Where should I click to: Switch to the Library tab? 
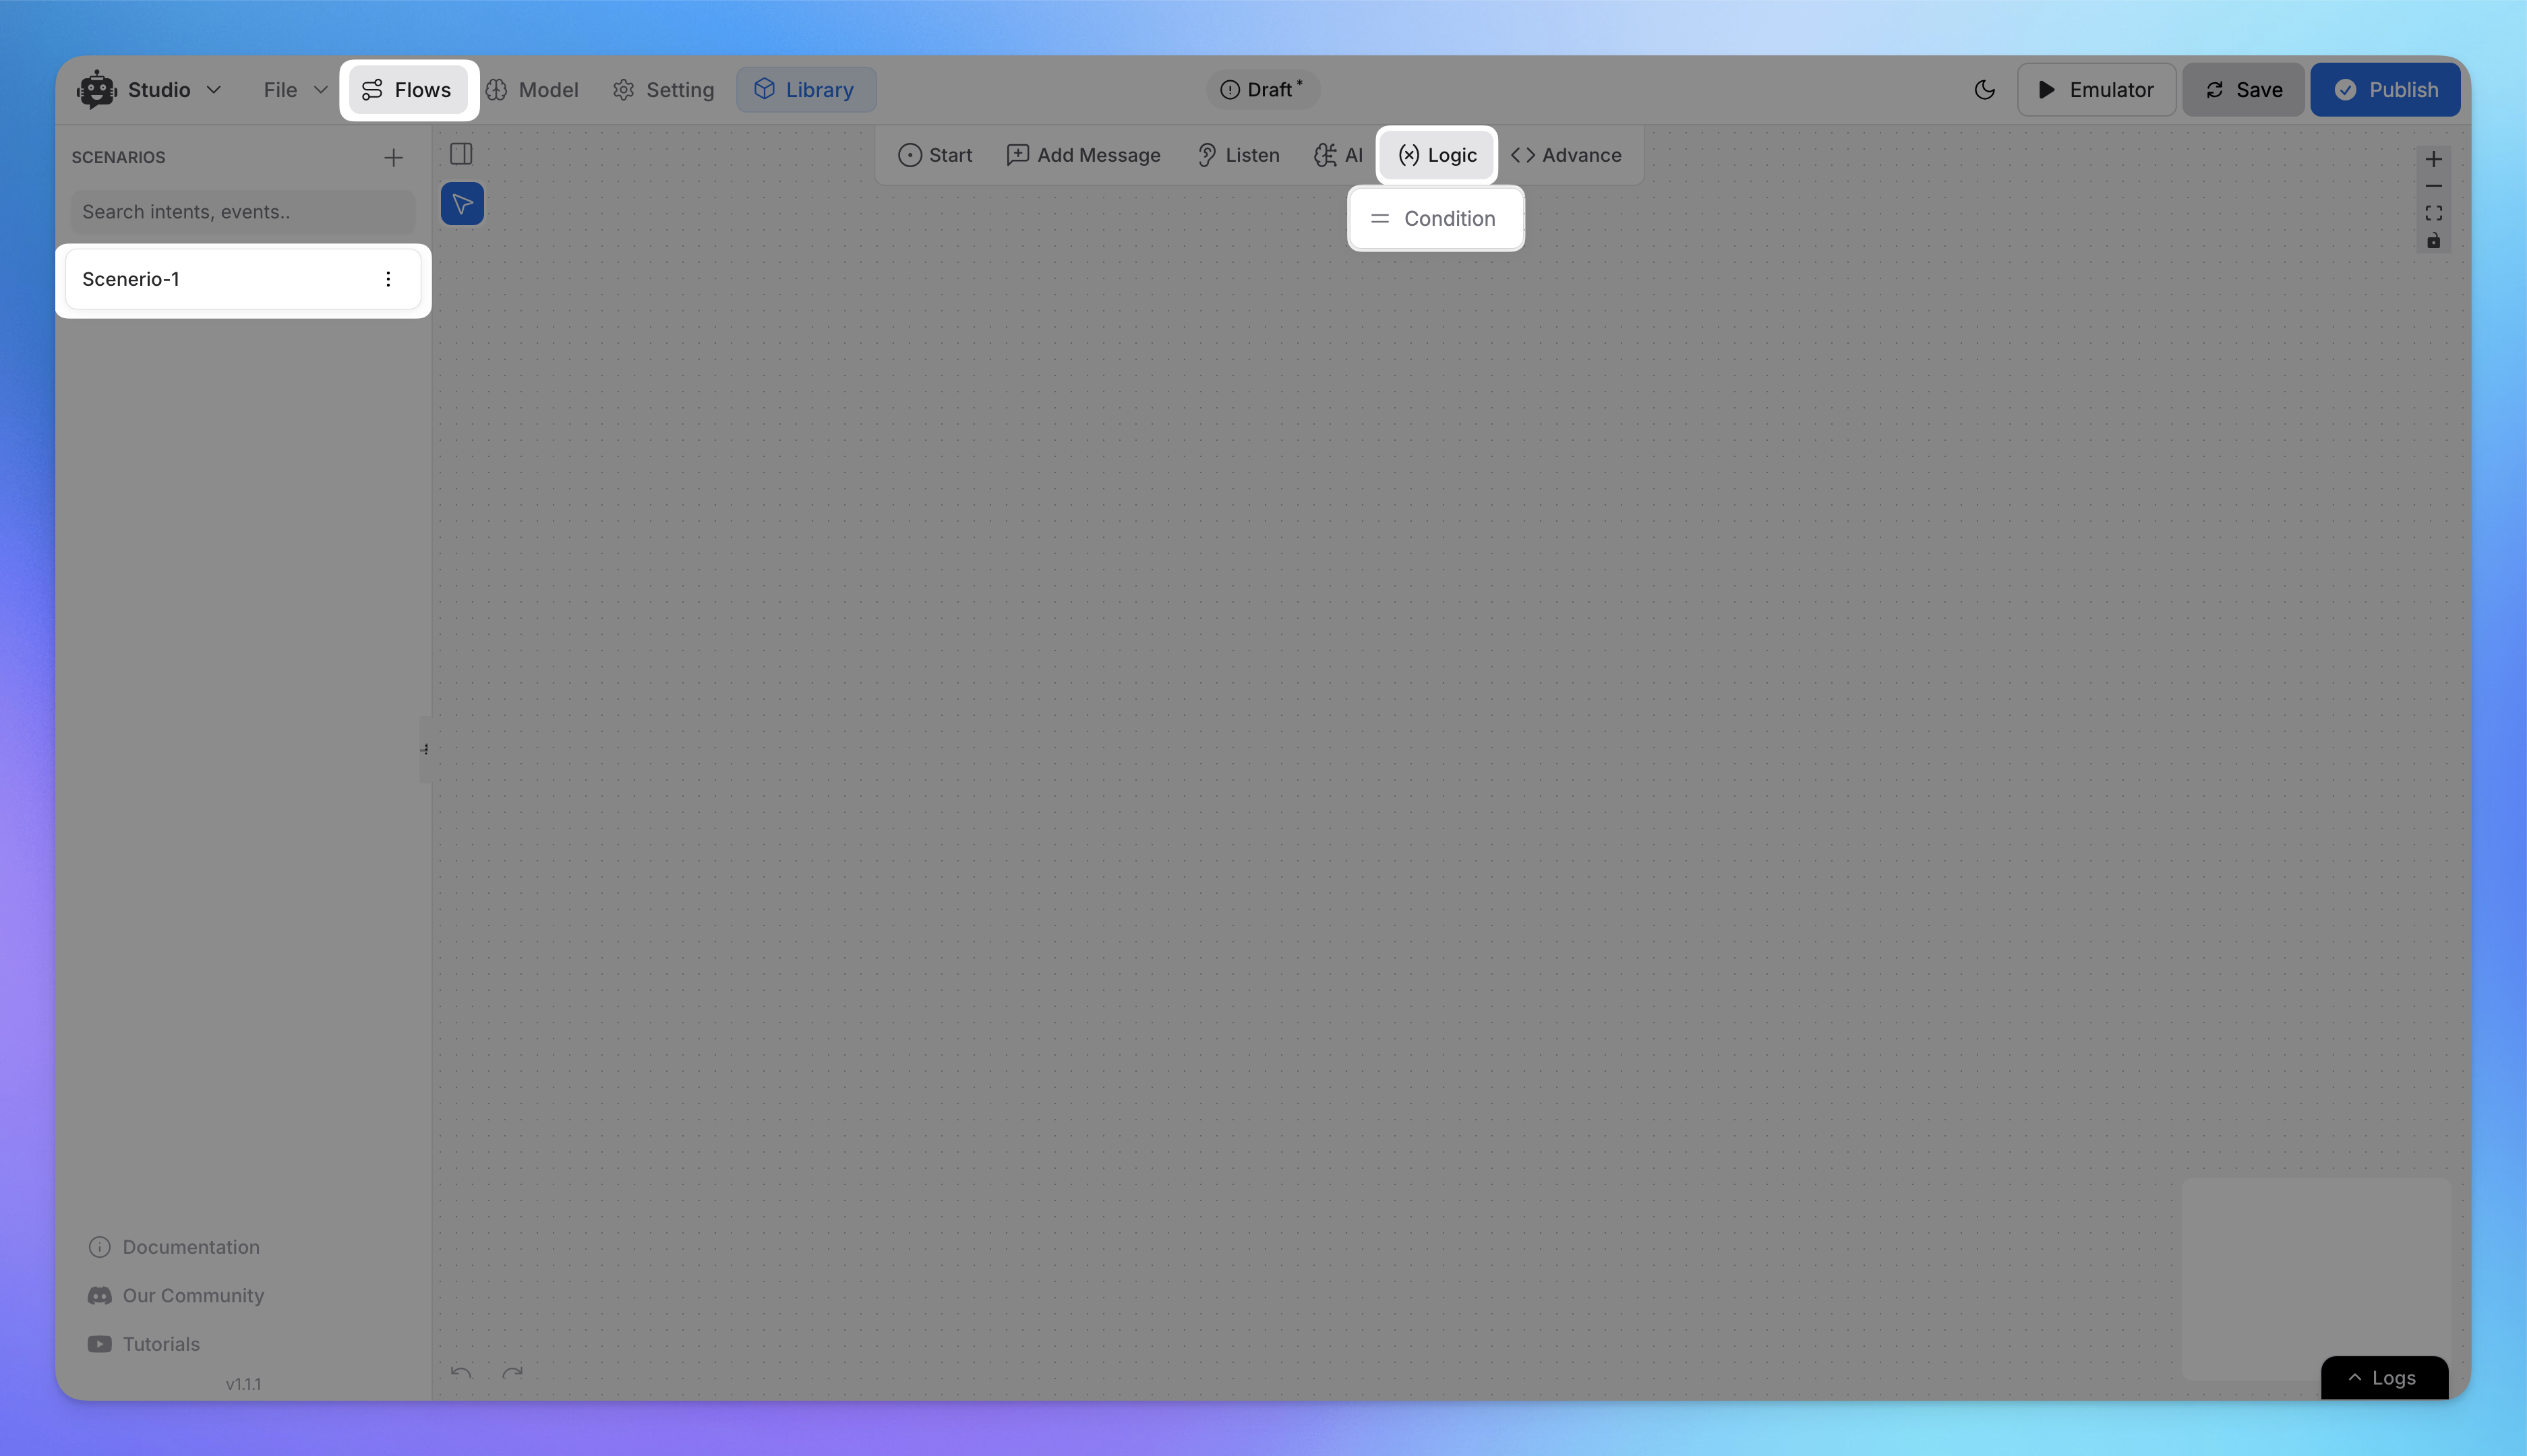point(804,88)
